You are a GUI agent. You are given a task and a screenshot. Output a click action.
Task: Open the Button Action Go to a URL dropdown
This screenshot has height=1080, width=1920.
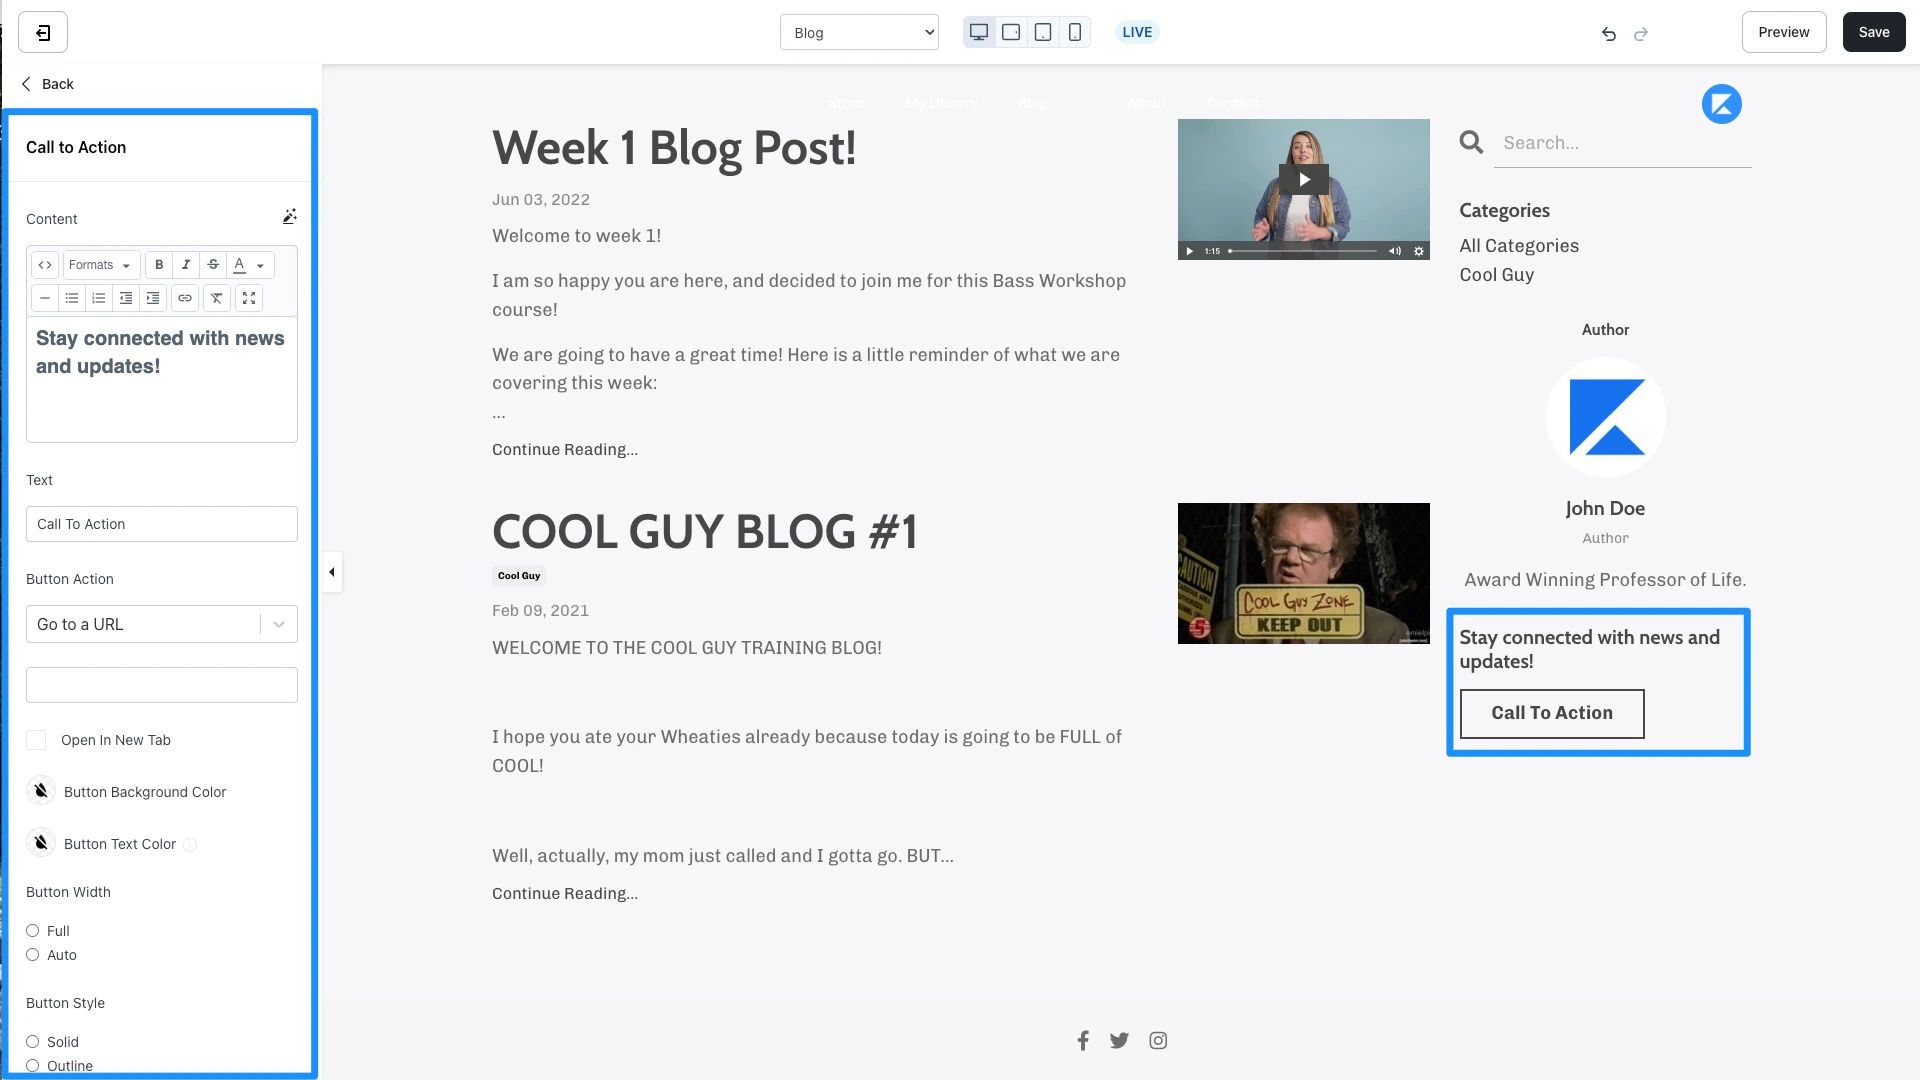point(161,624)
